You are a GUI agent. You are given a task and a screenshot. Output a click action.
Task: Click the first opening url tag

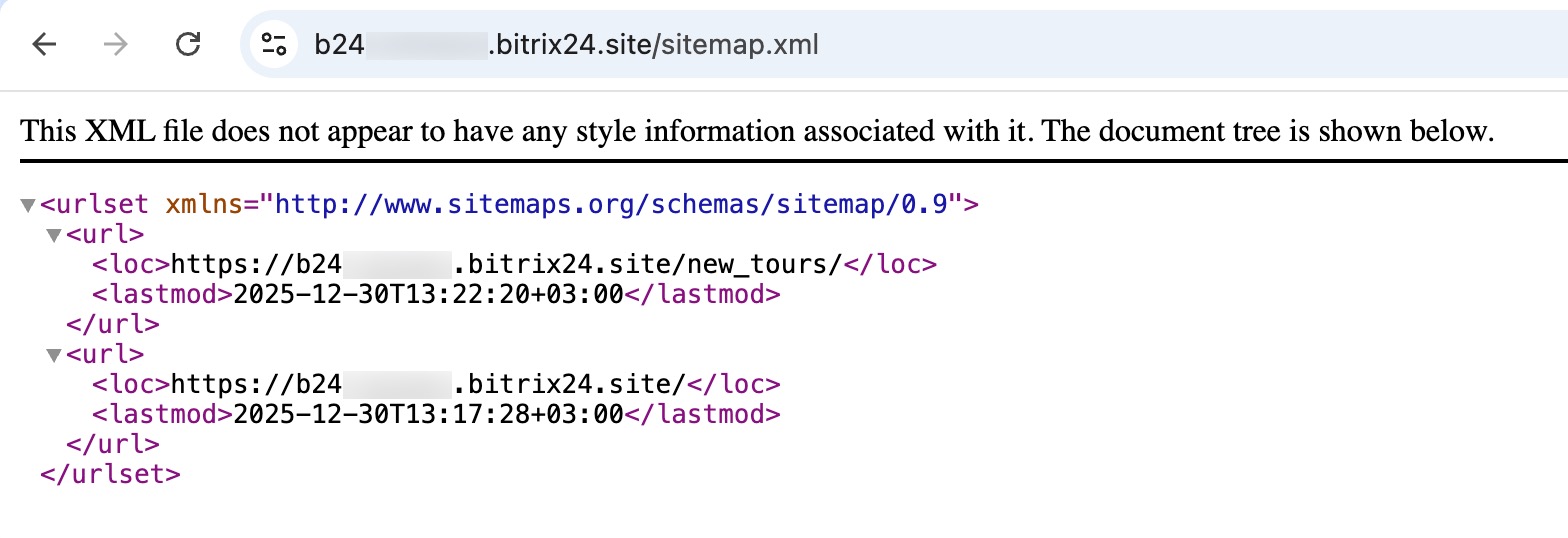pyautogui.click(x=105, y=235)
